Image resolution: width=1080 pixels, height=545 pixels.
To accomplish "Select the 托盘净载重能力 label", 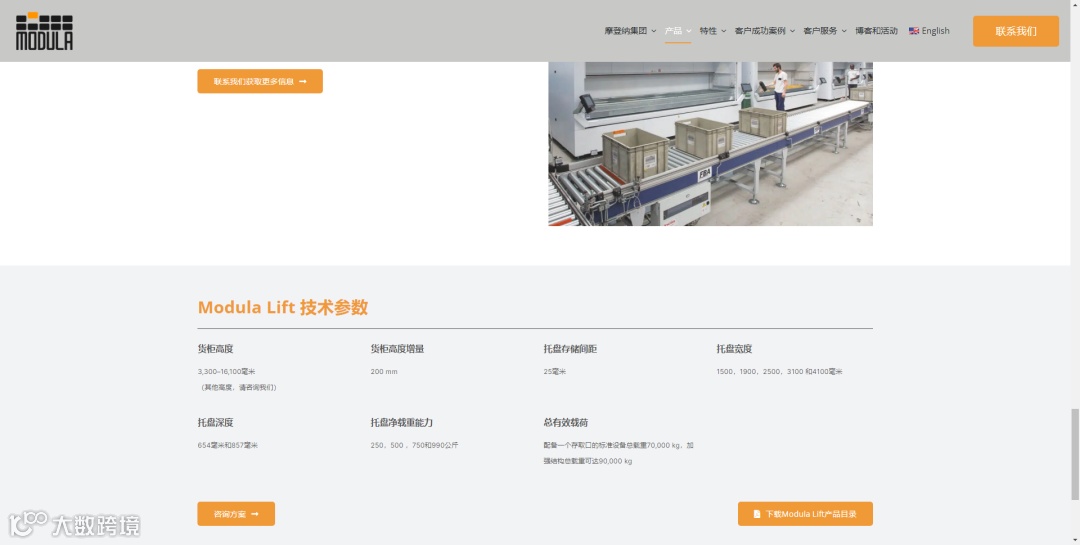I will pyautogui.click(x=402, y=422).
